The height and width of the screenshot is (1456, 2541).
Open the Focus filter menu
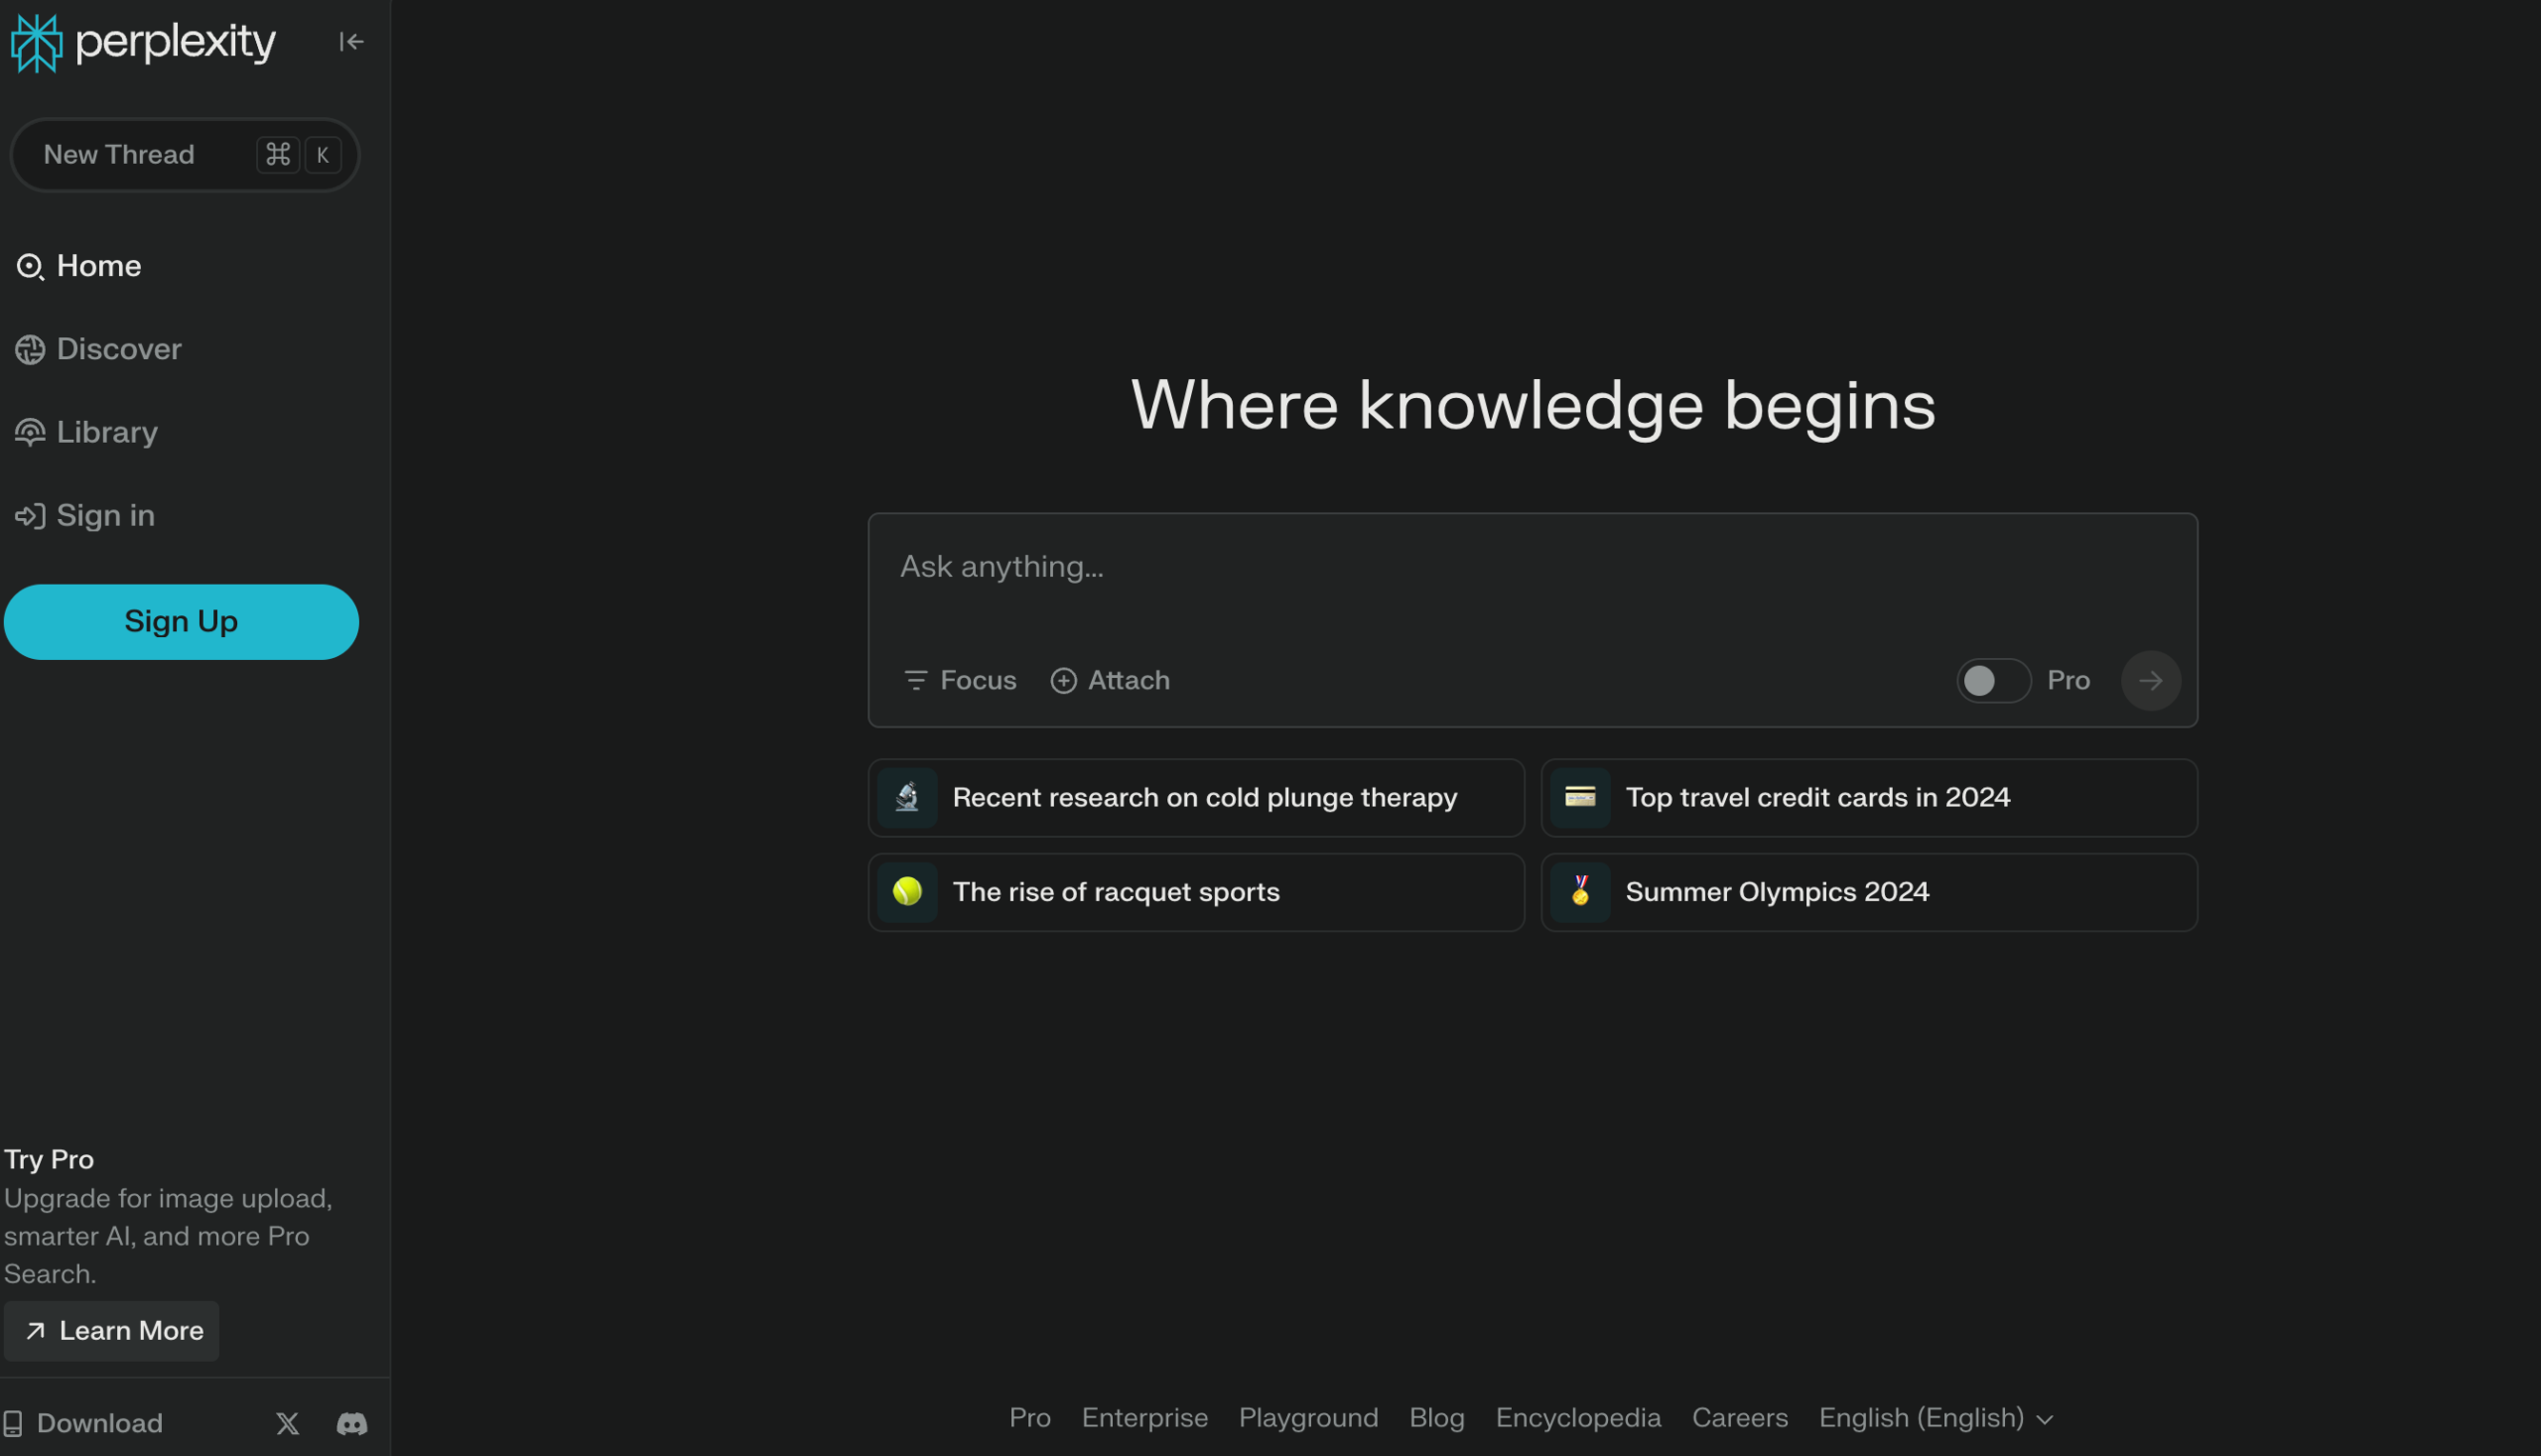point(960,681)
